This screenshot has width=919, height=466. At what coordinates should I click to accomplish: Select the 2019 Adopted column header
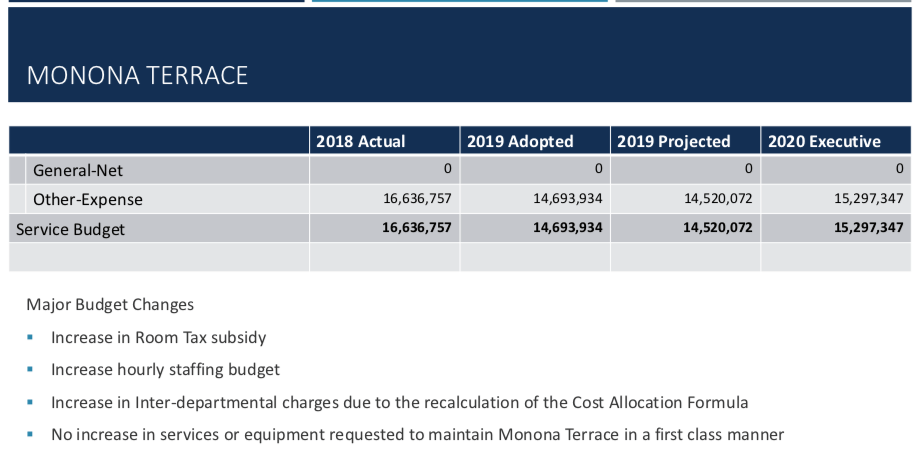click(x=520, y=141)
